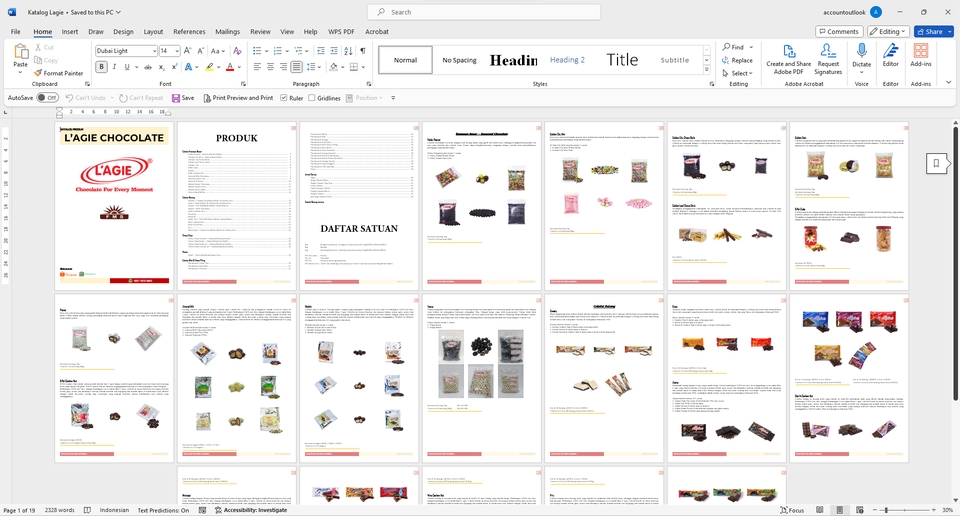Click the Search box in title bar

(484, 12)
